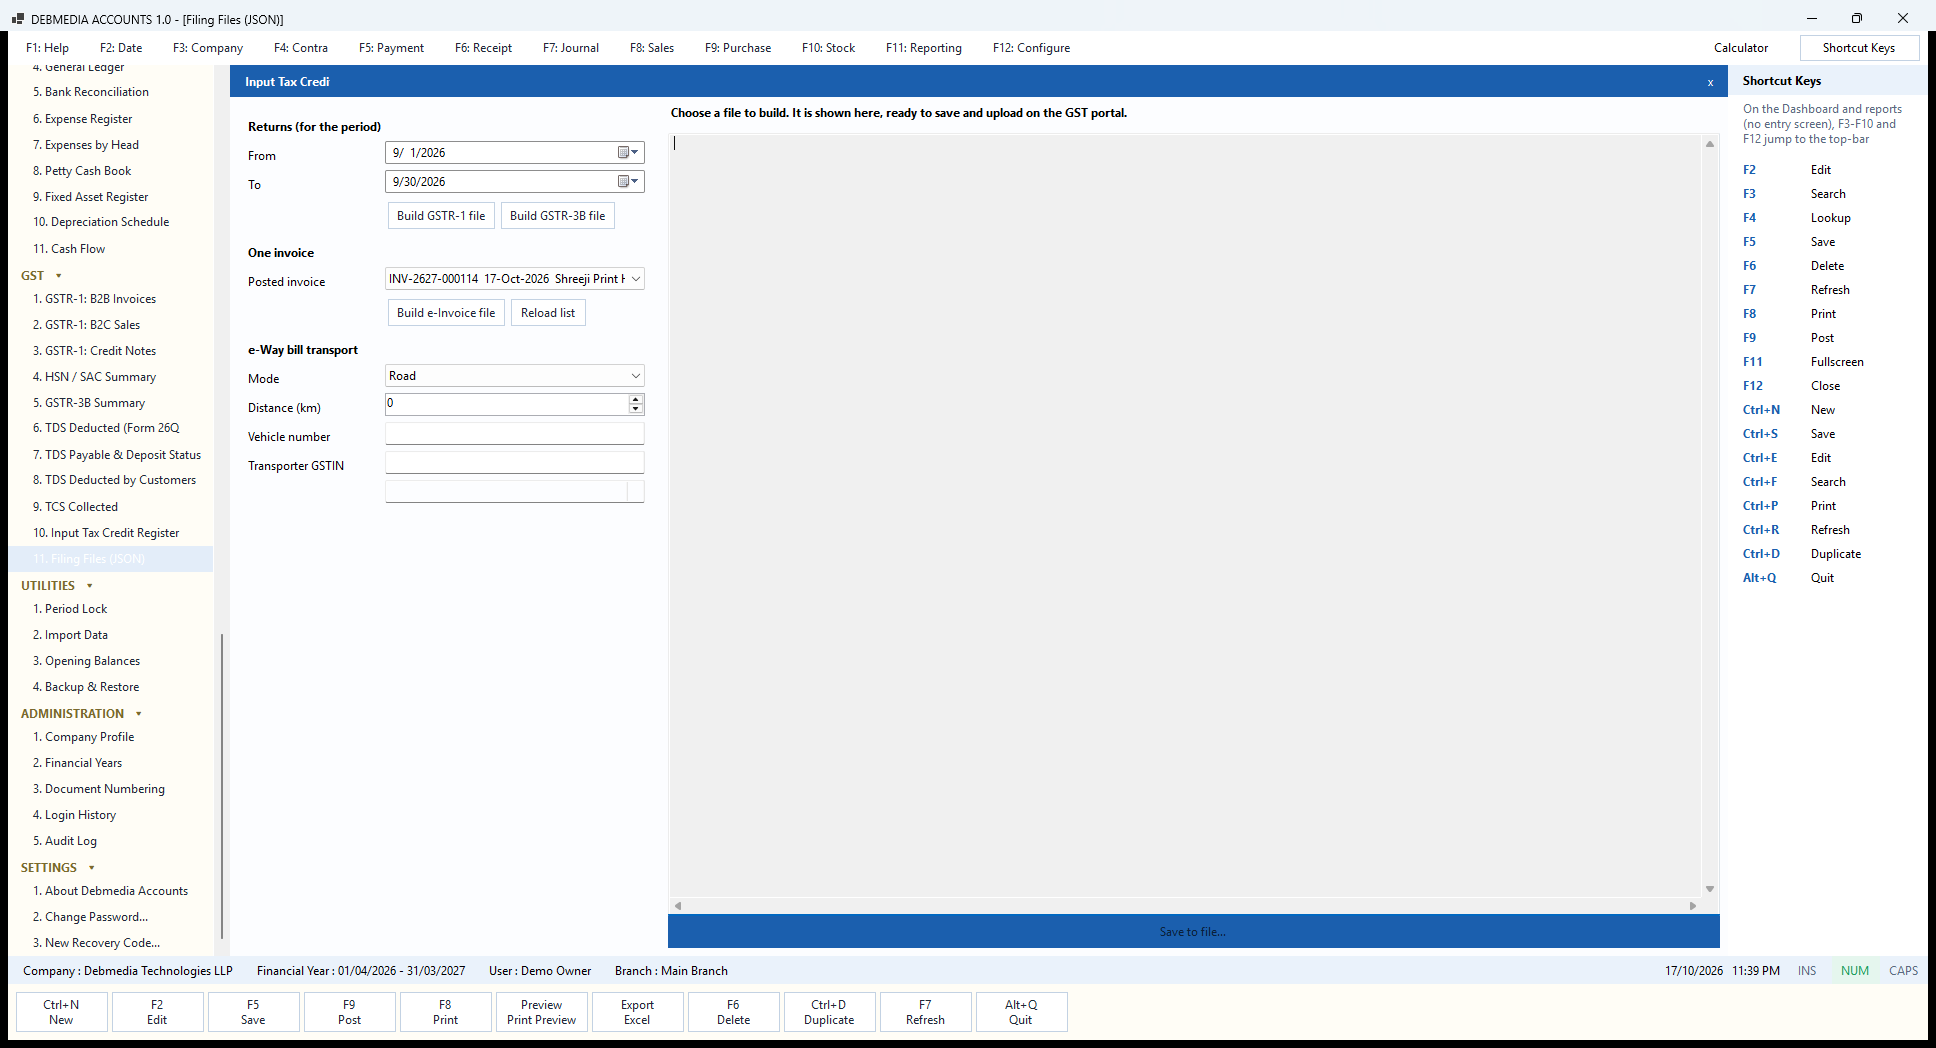Expand the Posted invoice dropdown
The image size is (1936, 1048).
pyautogui.click(x=635, y=279)
